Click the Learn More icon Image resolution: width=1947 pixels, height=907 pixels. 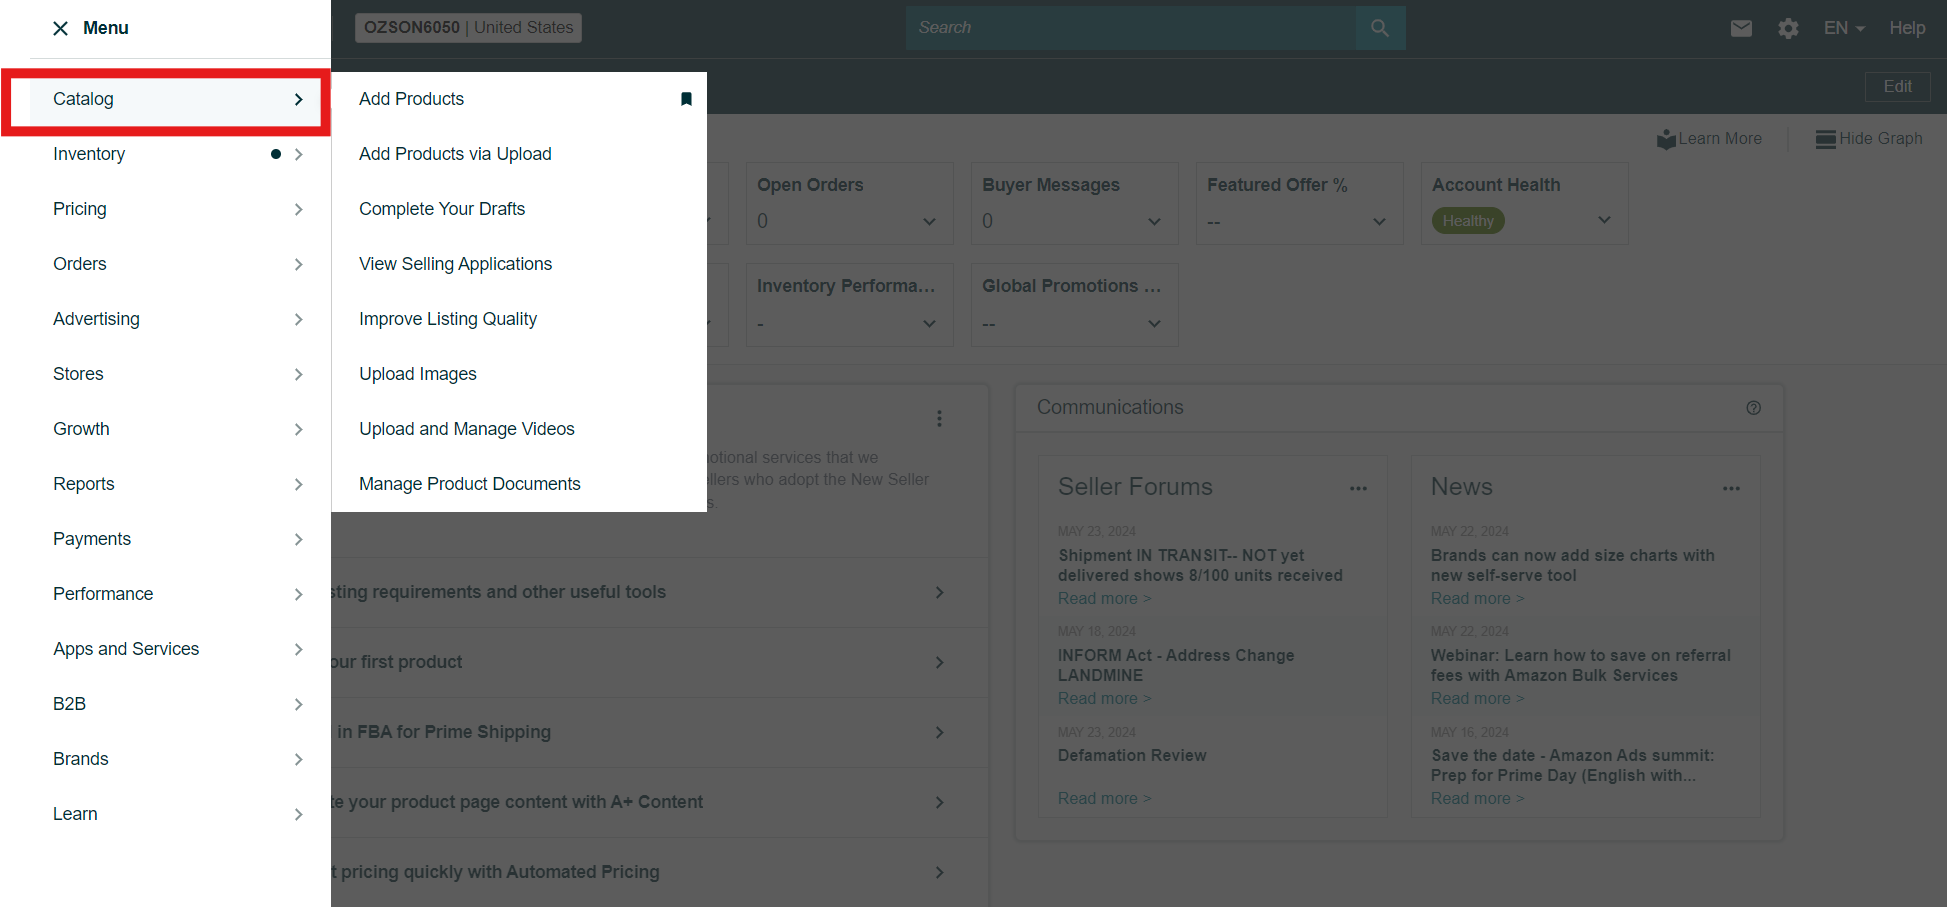[x=1666, y=139]
